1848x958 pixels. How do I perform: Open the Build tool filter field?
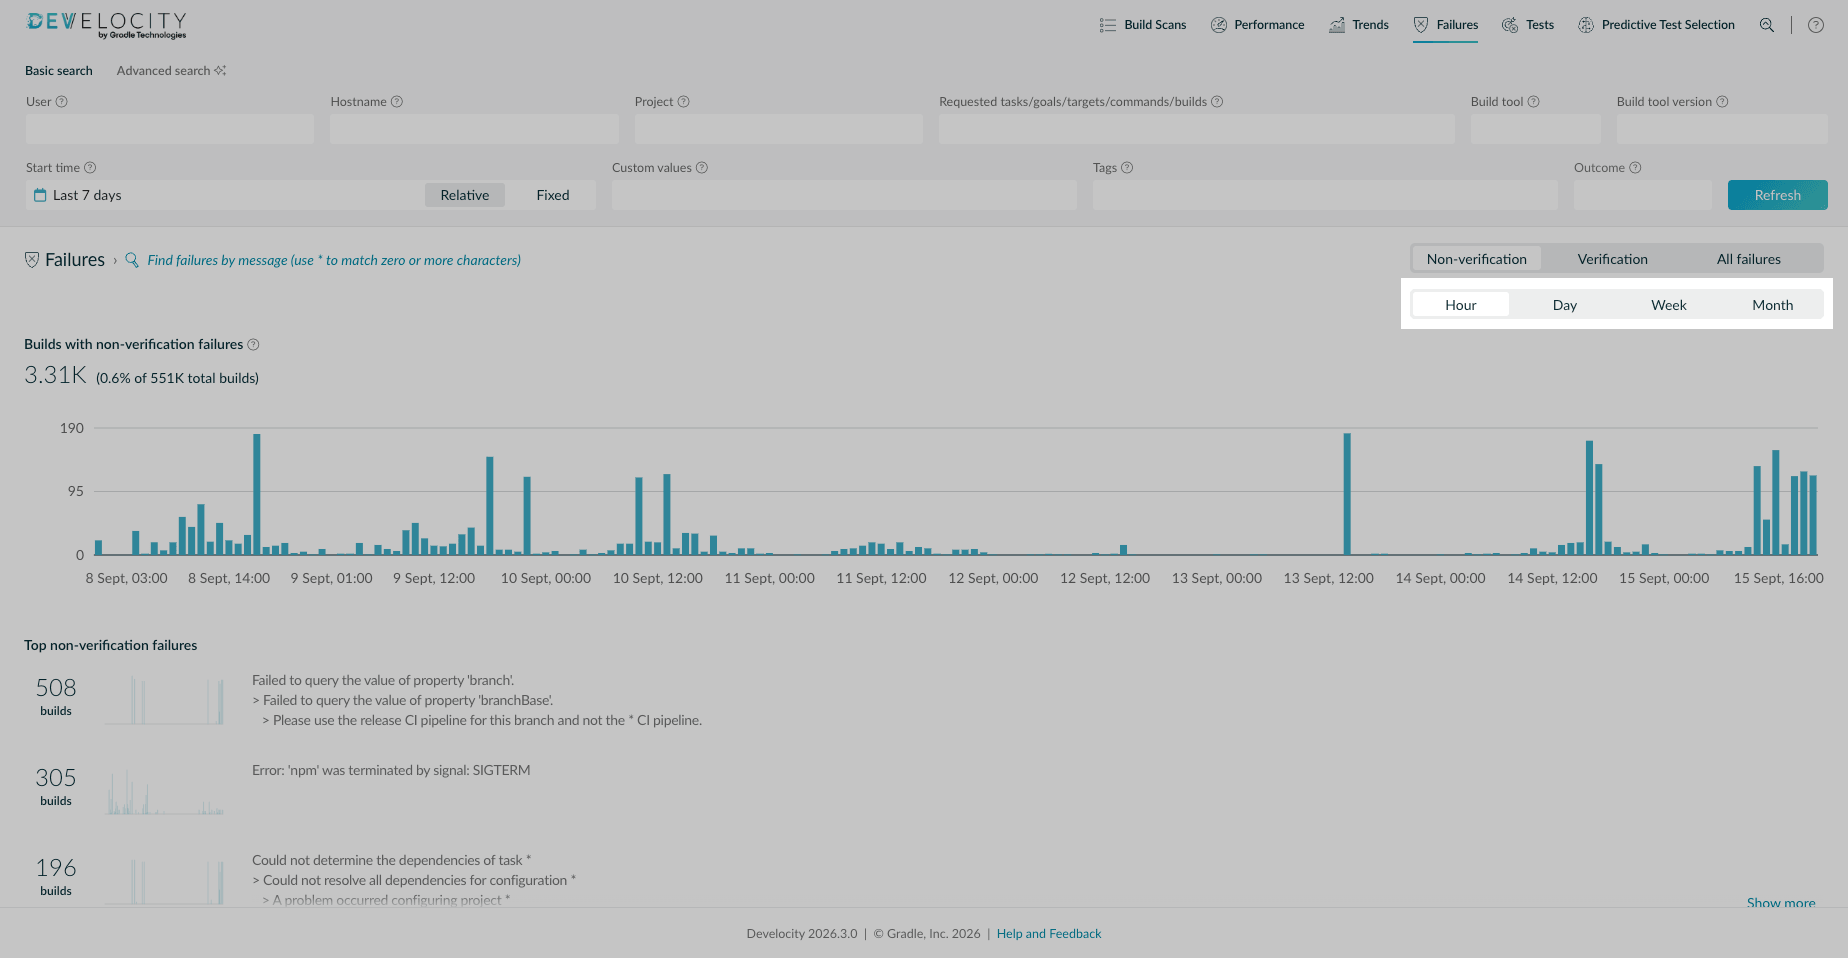click(x=1536, y=129)
